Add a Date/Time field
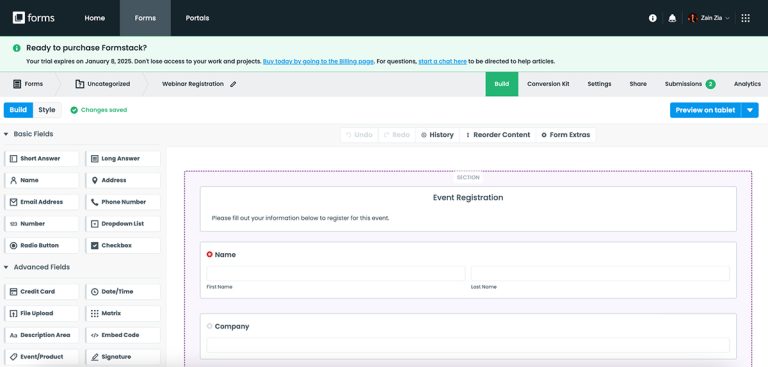 (123, 292)
